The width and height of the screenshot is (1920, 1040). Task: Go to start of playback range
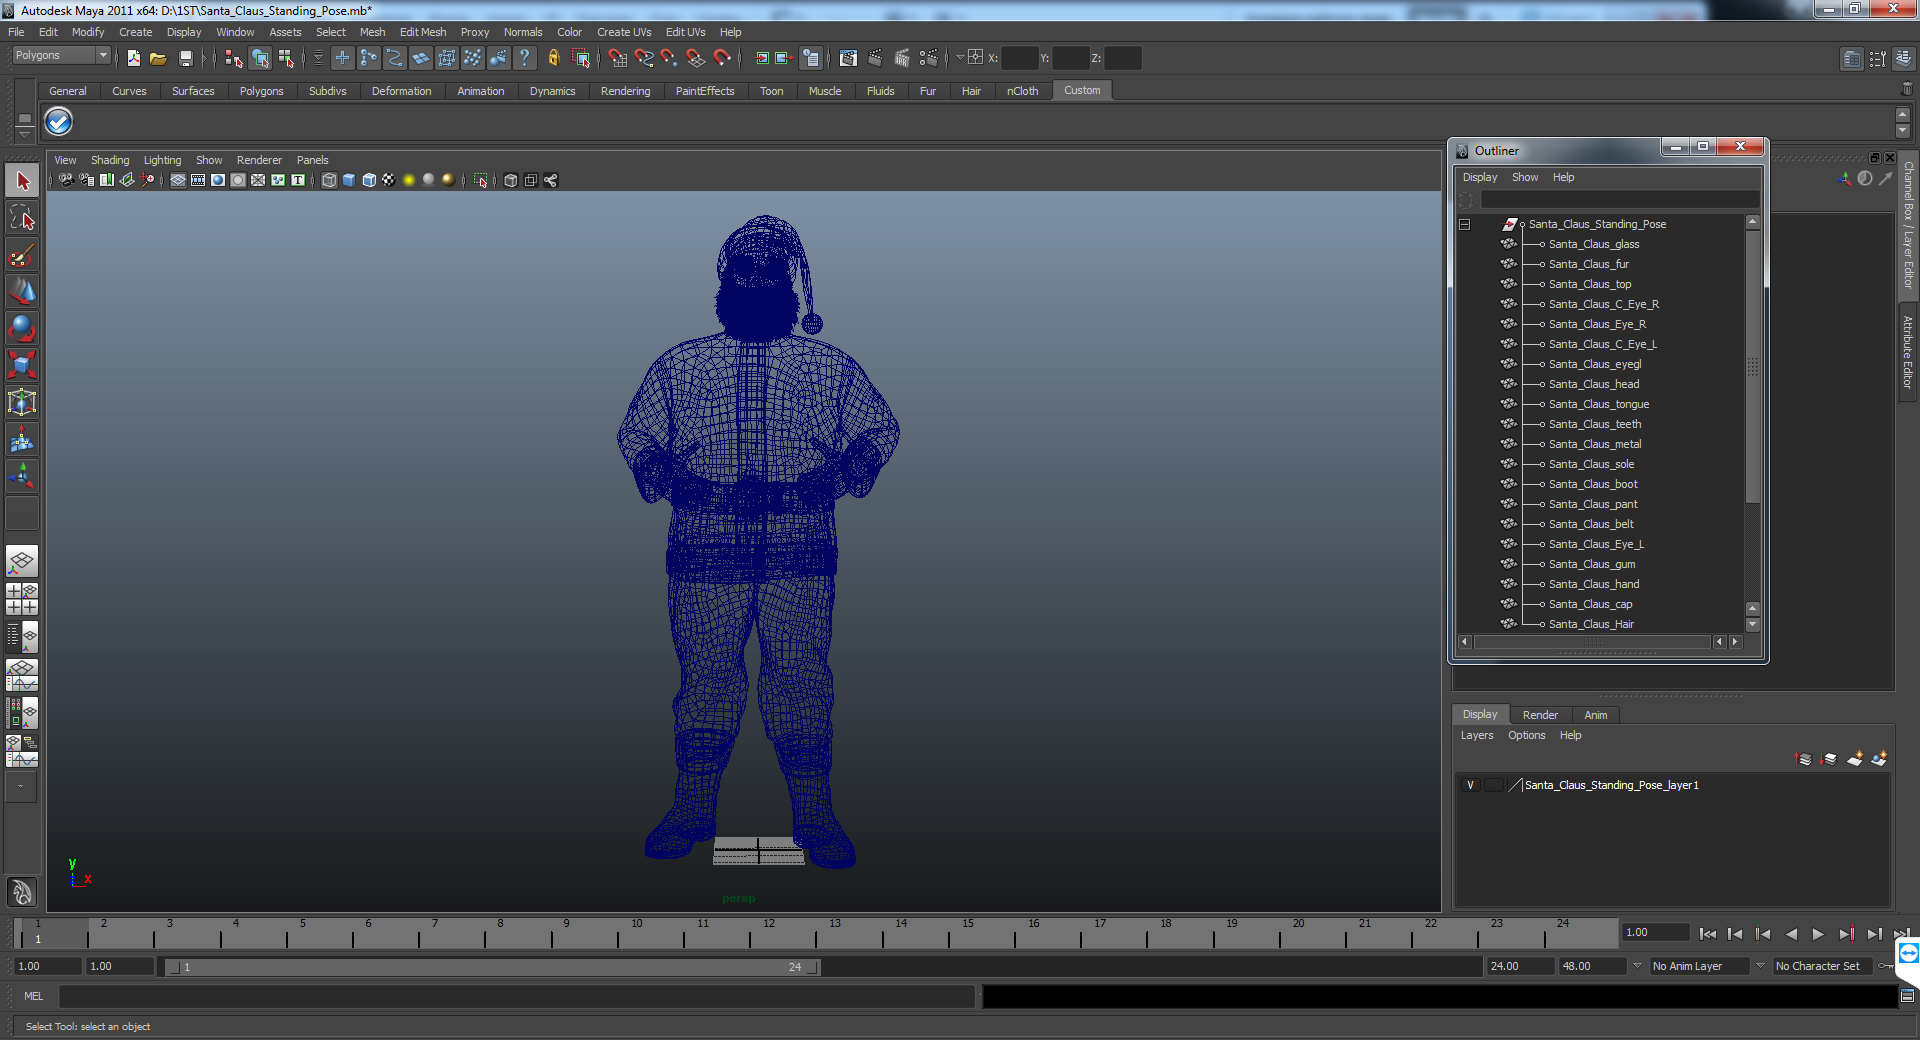[1708, 934]
